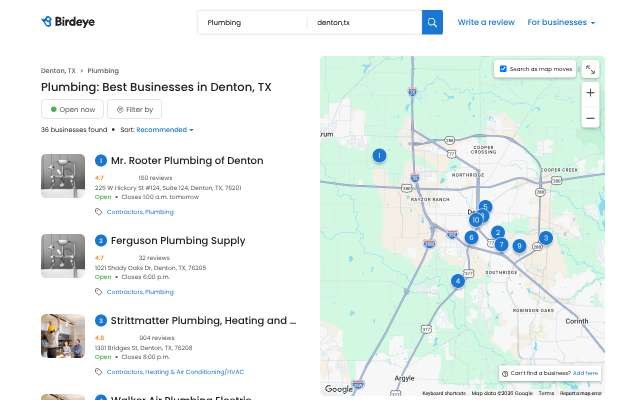Zoom out on the map
The height and width of the screenshot is (400, 640).
pos(590,118)
